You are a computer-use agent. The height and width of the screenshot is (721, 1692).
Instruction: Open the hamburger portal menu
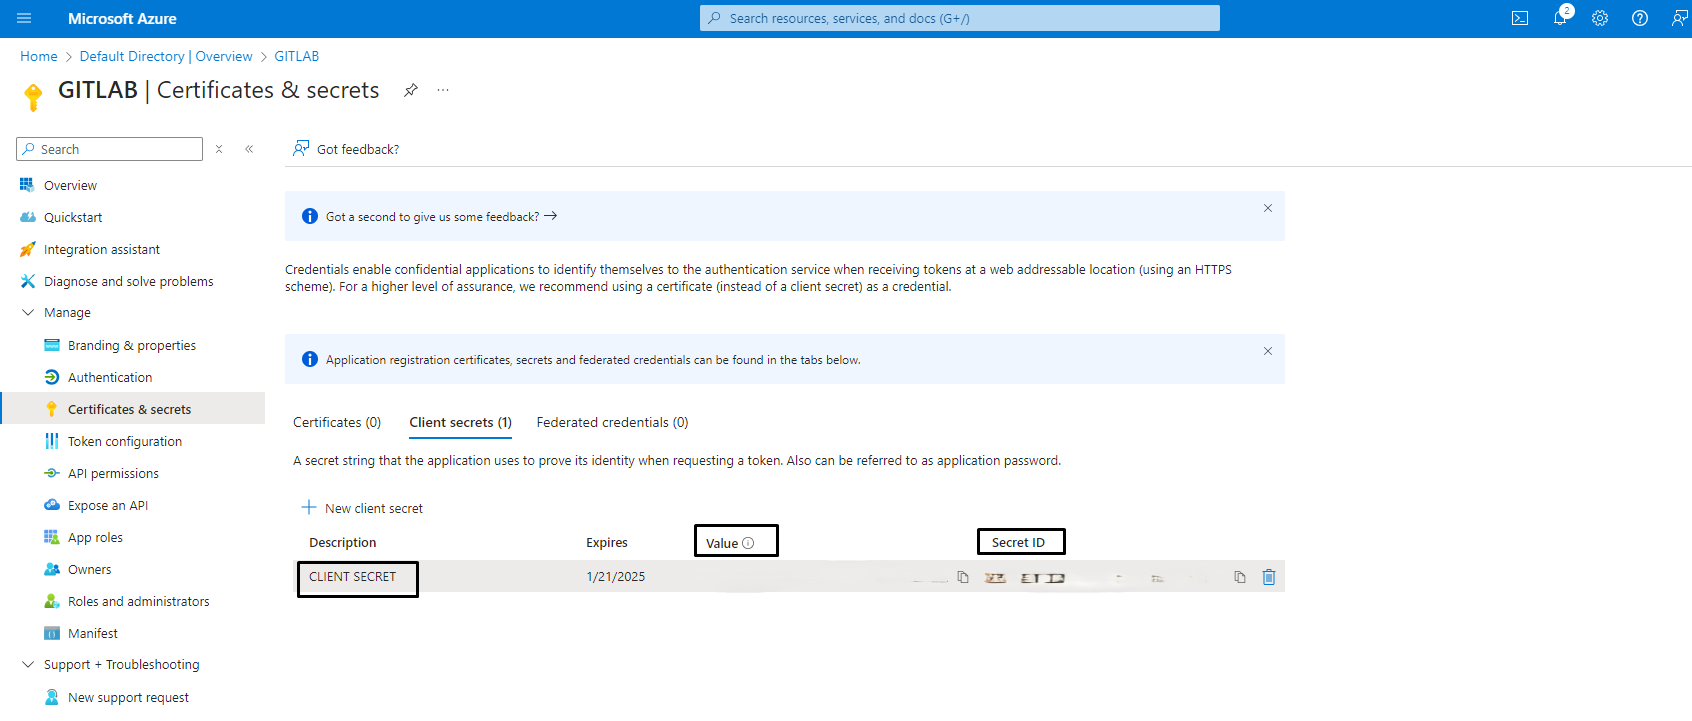pyautogui.click(x=24, y=18)
